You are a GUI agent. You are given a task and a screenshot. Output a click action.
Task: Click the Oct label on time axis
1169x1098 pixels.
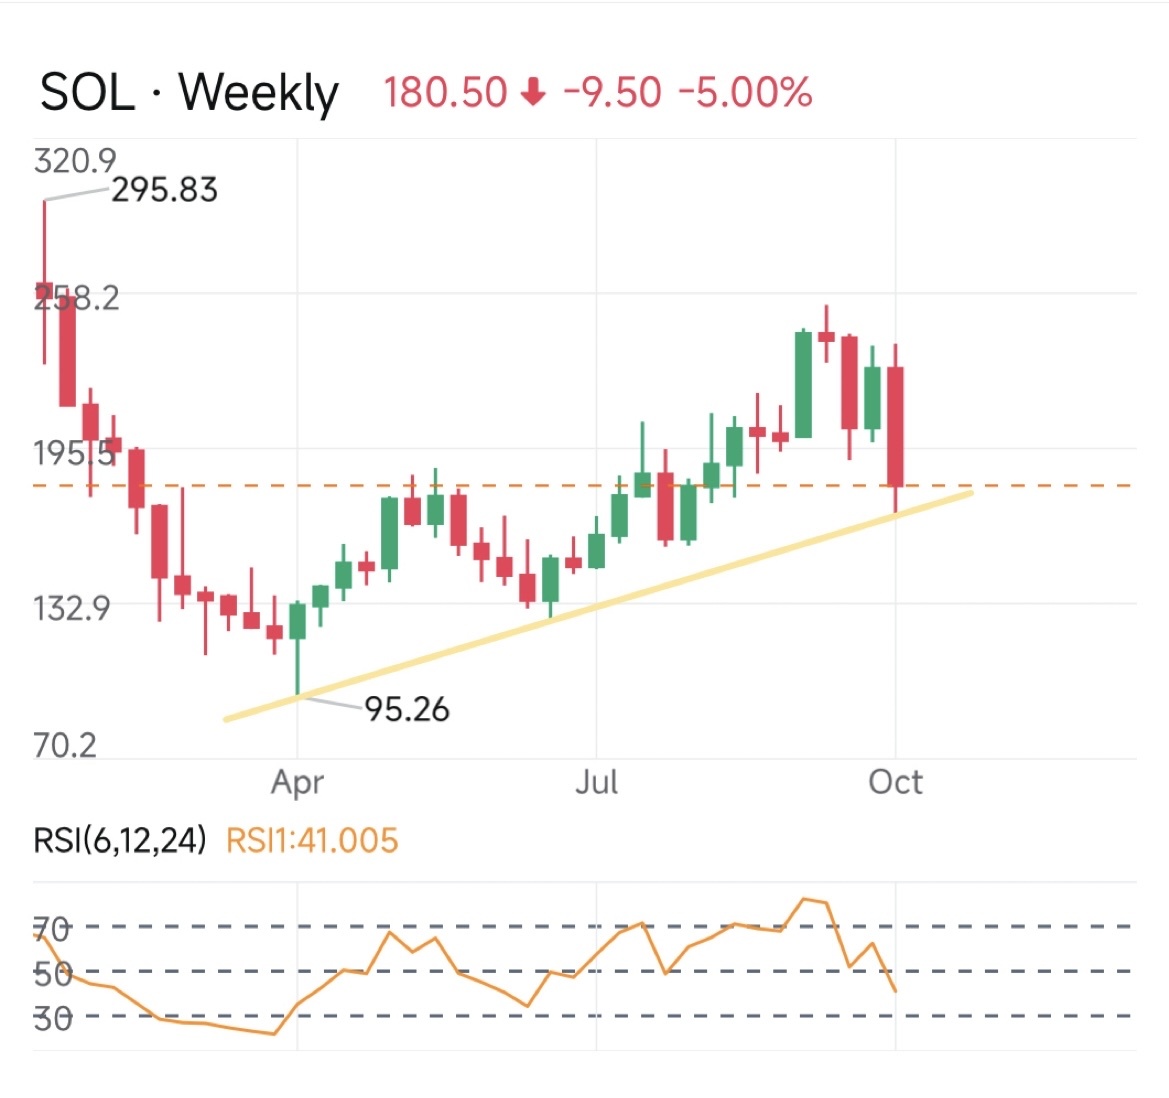pyautogui.click(x=895, y=782)
